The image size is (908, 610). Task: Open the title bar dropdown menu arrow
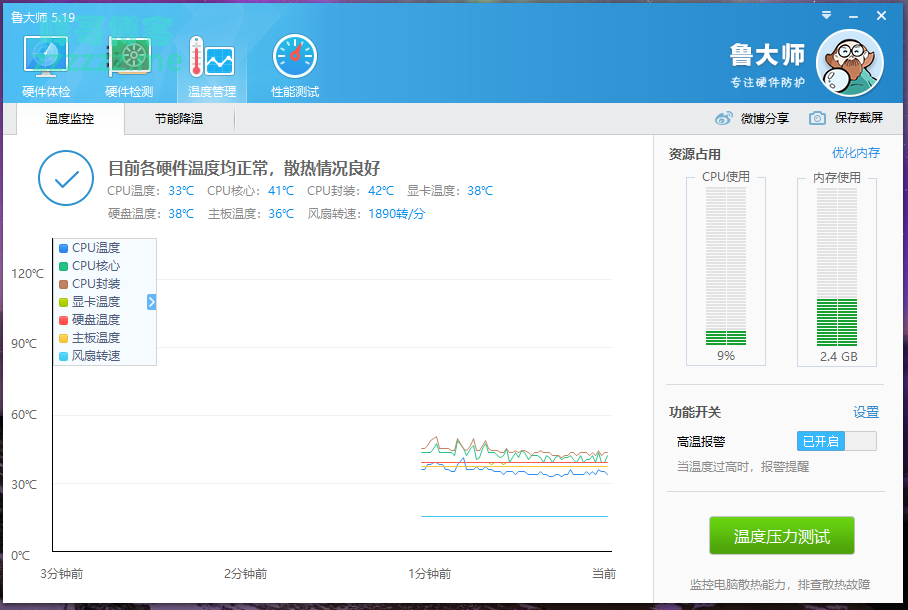[x=826, y=15]
